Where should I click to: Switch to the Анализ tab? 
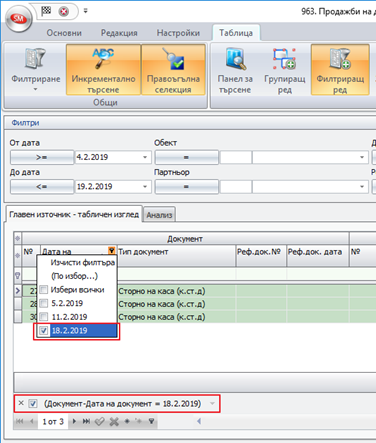tap(159, 215)
